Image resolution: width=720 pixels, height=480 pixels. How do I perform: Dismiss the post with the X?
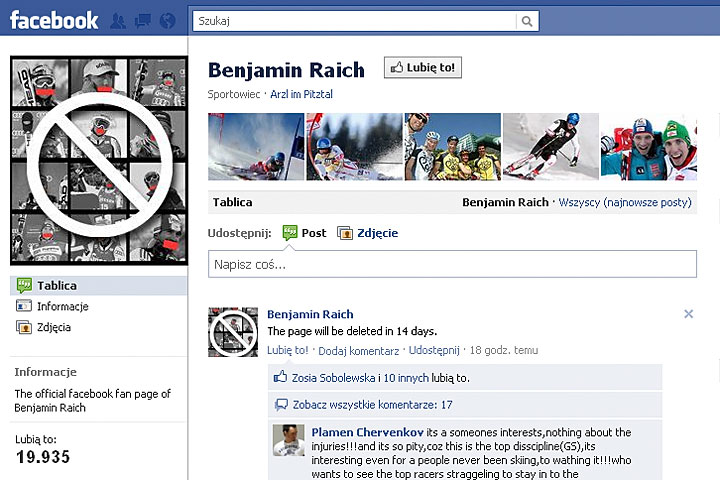pos(688,314)
